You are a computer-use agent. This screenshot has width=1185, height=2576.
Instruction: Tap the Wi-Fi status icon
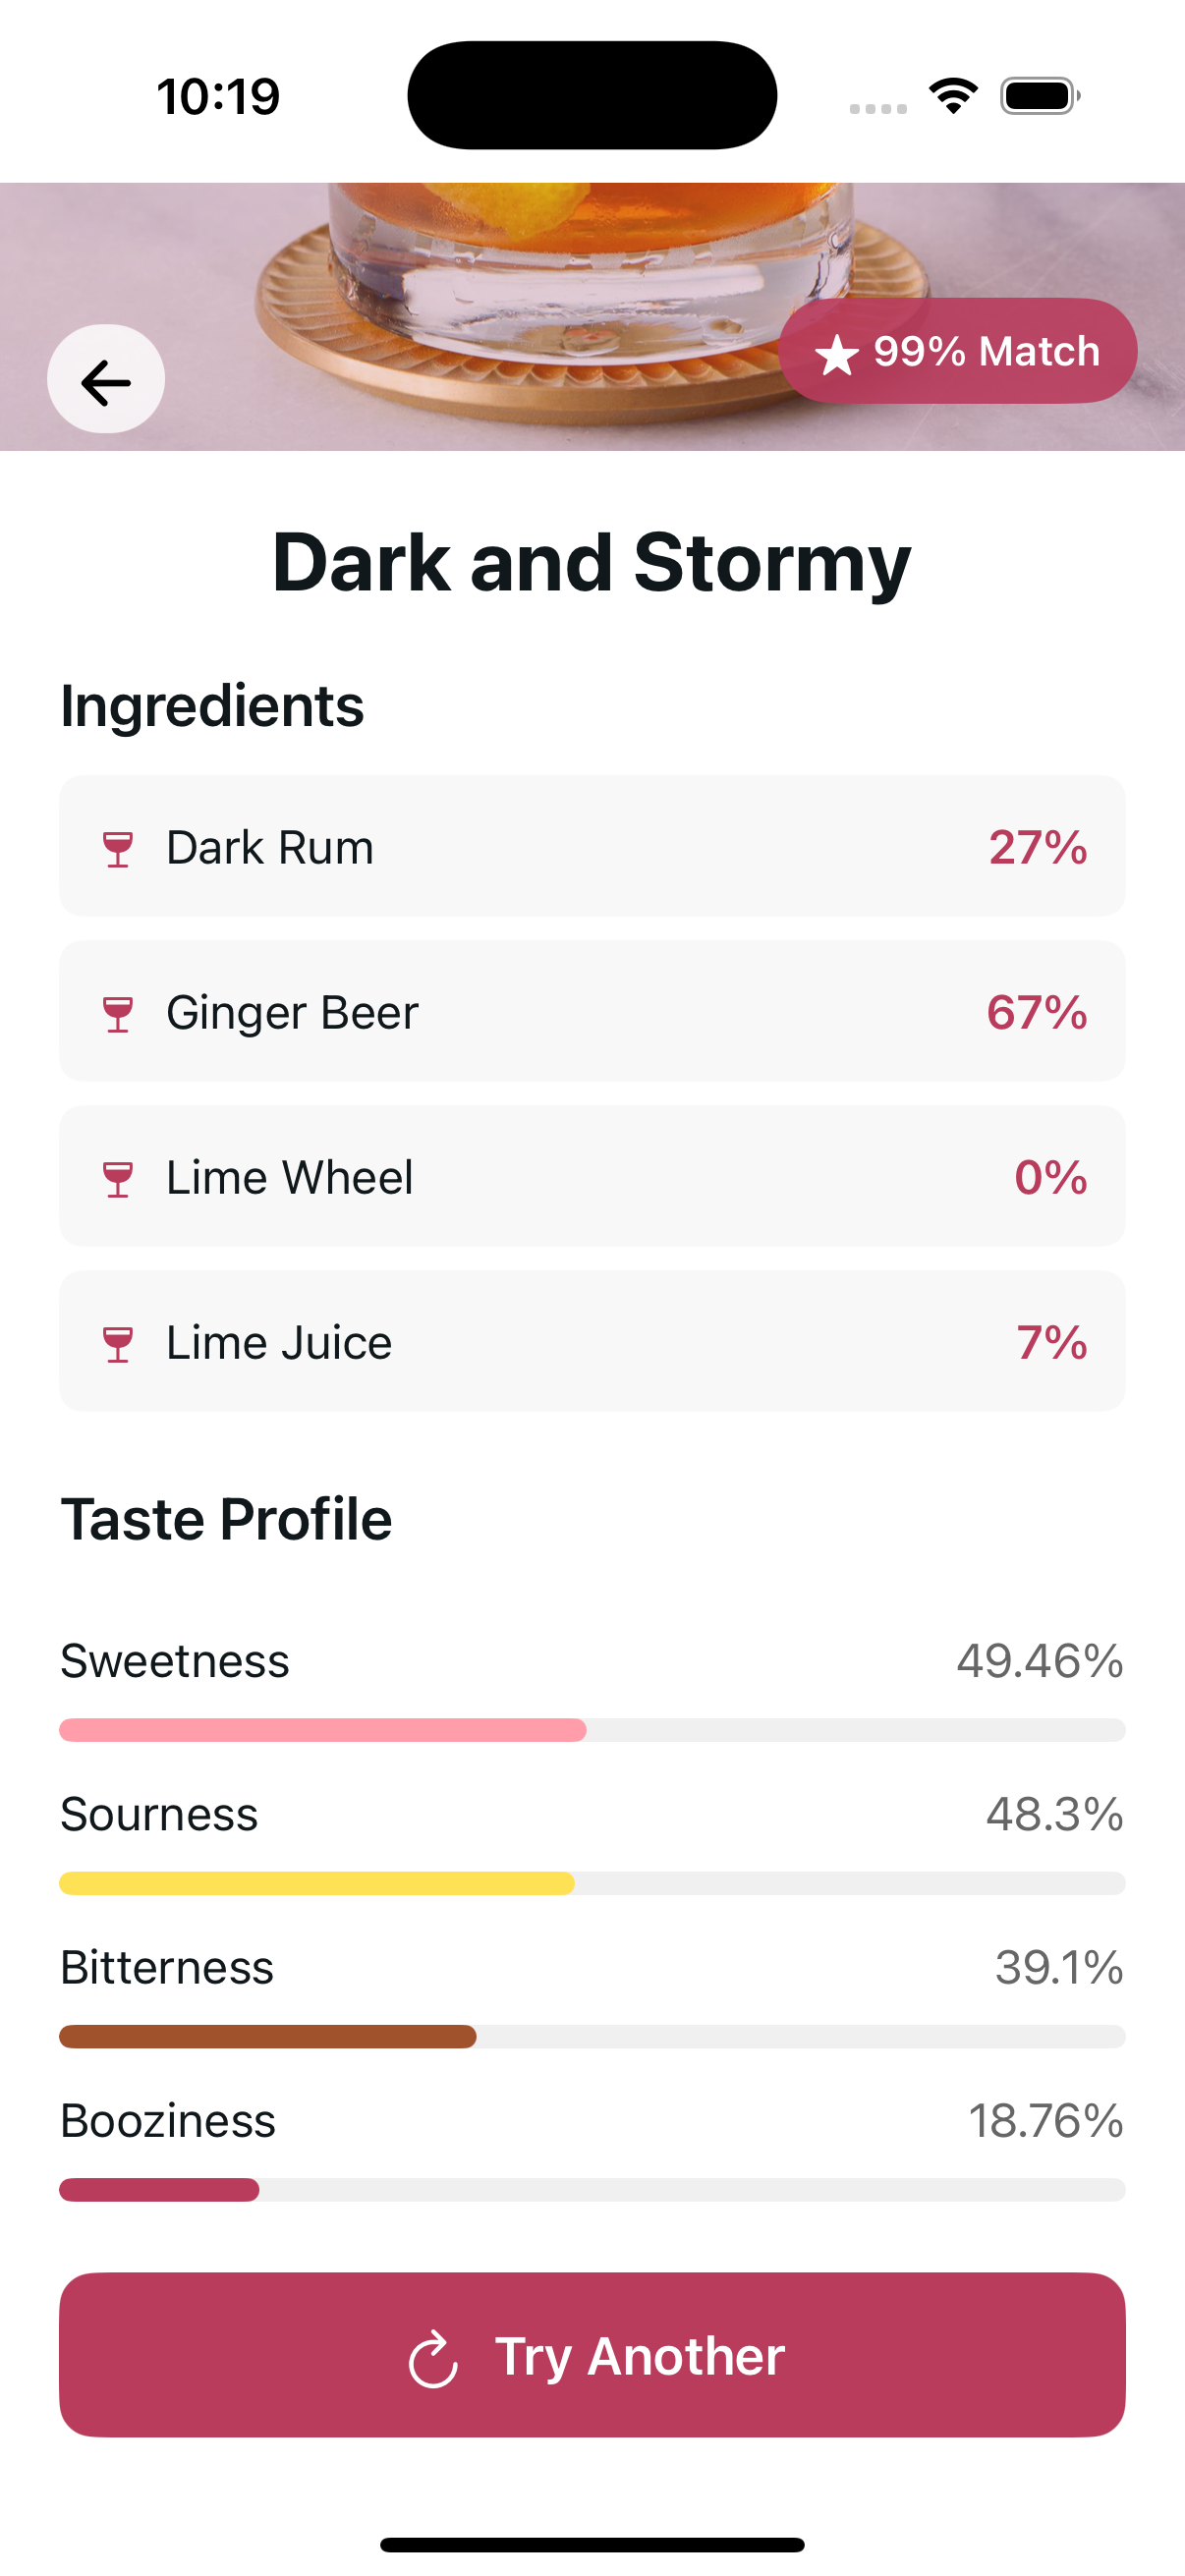953,96
